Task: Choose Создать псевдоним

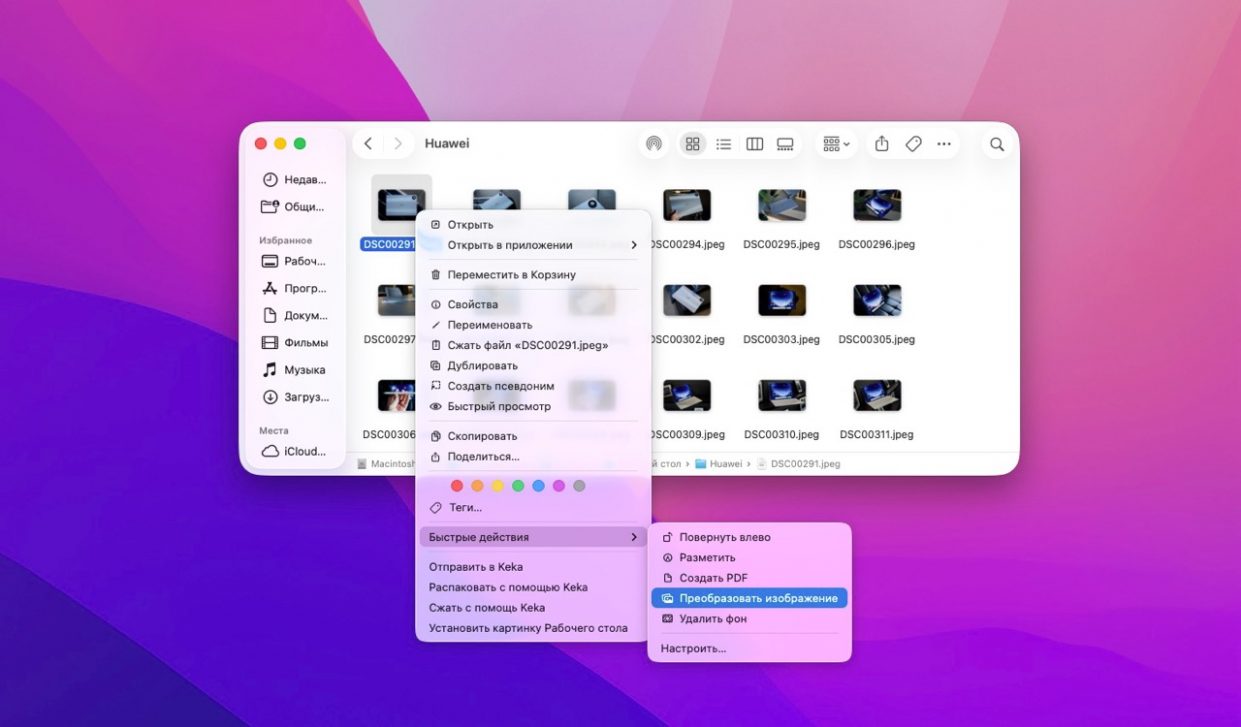Action: (533, 386)
